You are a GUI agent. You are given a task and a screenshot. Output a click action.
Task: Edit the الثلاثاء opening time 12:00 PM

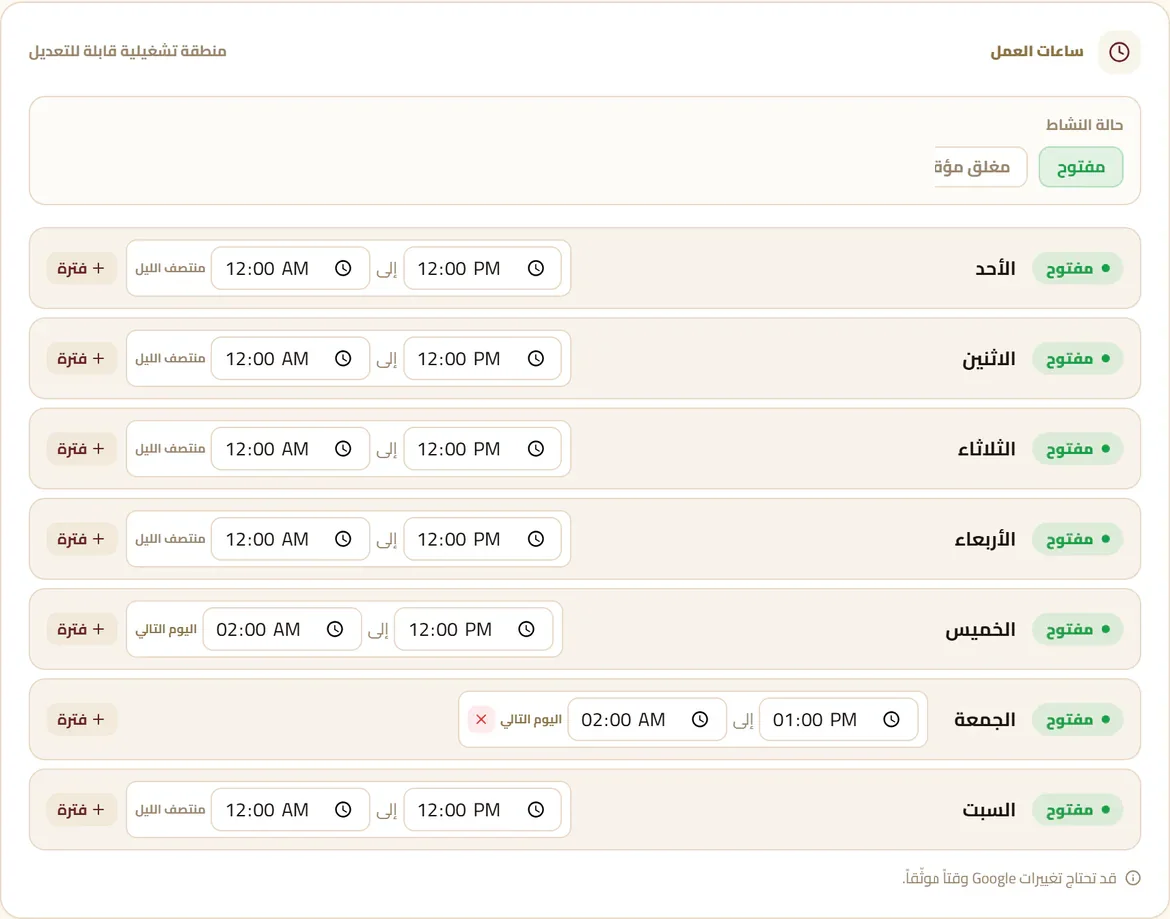click(x=482, y=449)
